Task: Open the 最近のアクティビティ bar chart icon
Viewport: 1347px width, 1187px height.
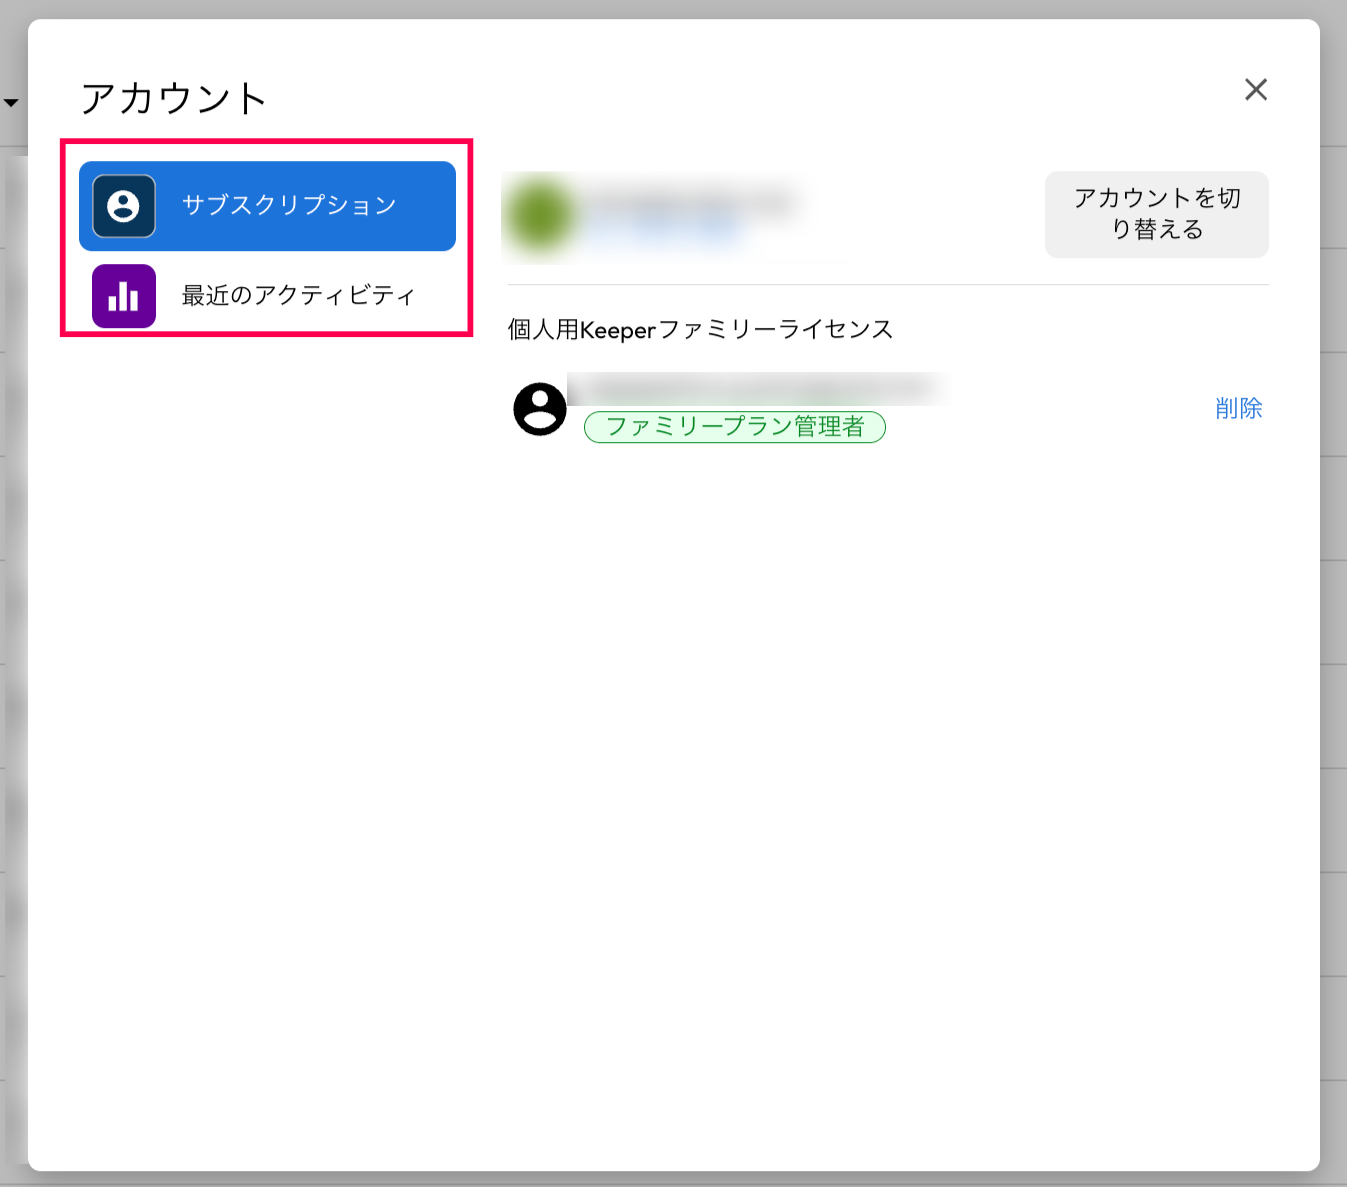Action: 124,296
